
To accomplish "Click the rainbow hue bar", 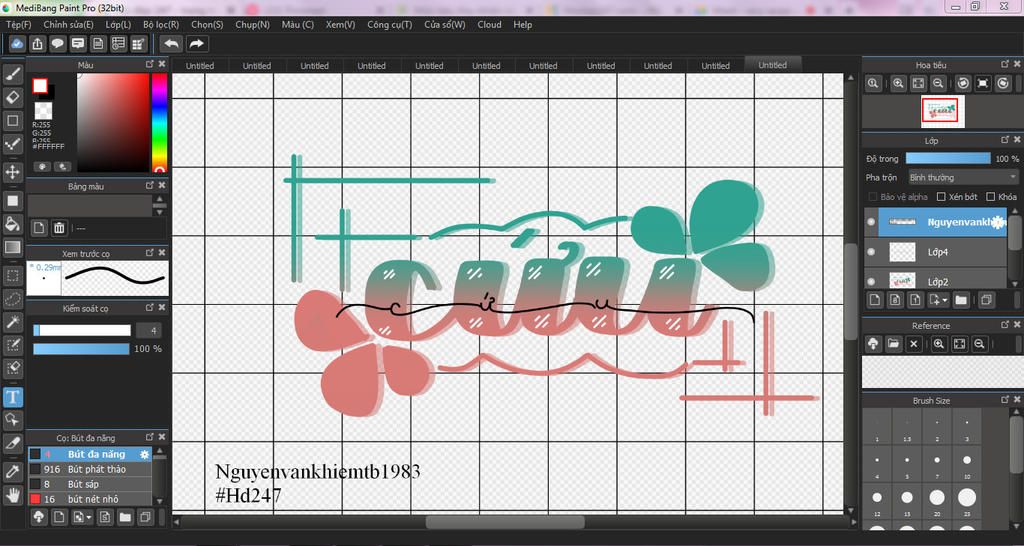I will [159, 123].
